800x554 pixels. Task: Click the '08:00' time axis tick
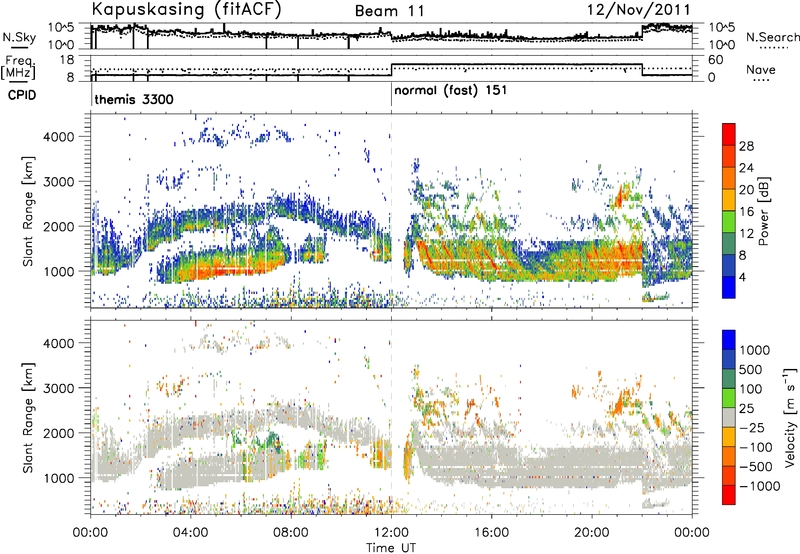pyautogui.click(x=291, y=533)
